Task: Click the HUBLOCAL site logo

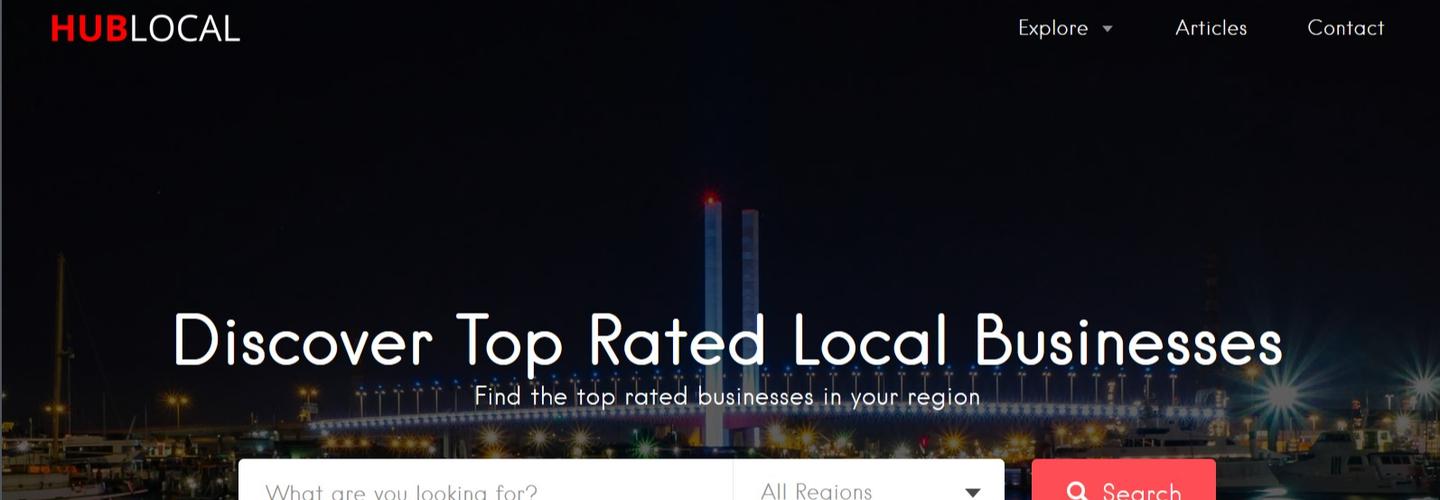Action: click(145, 28)
